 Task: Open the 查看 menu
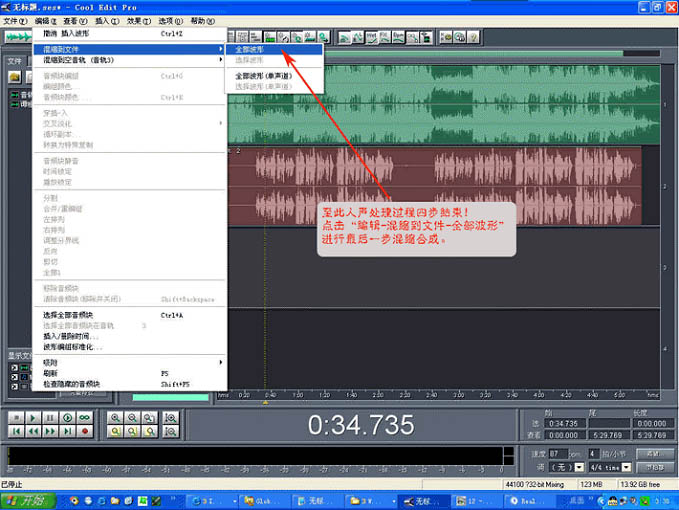click(x=75, y=21)
